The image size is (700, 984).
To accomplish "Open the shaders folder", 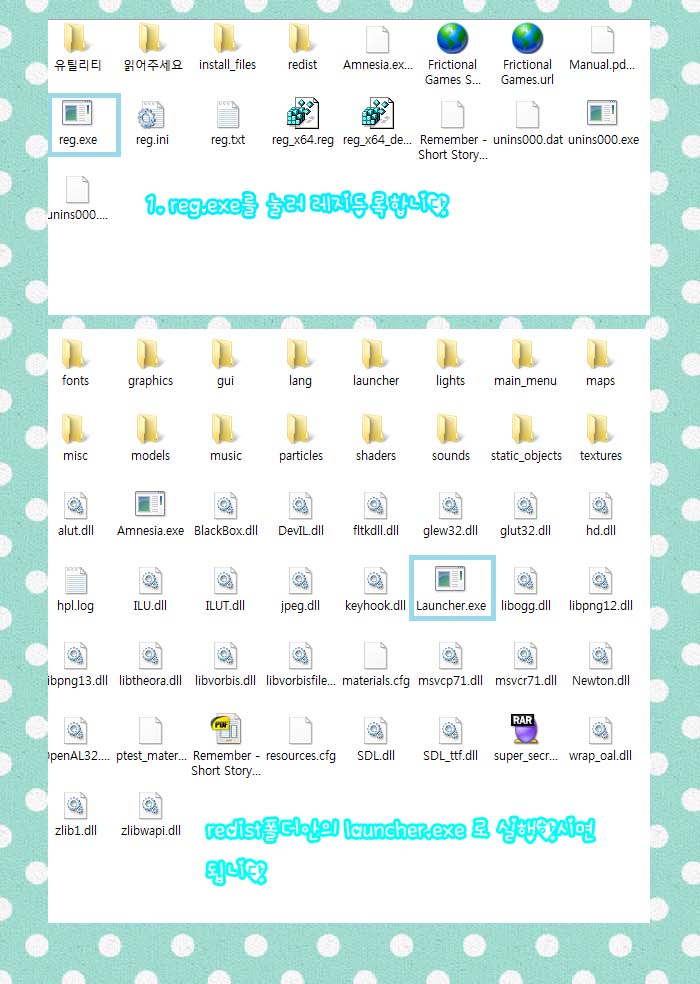I will (x=375, y=429).
